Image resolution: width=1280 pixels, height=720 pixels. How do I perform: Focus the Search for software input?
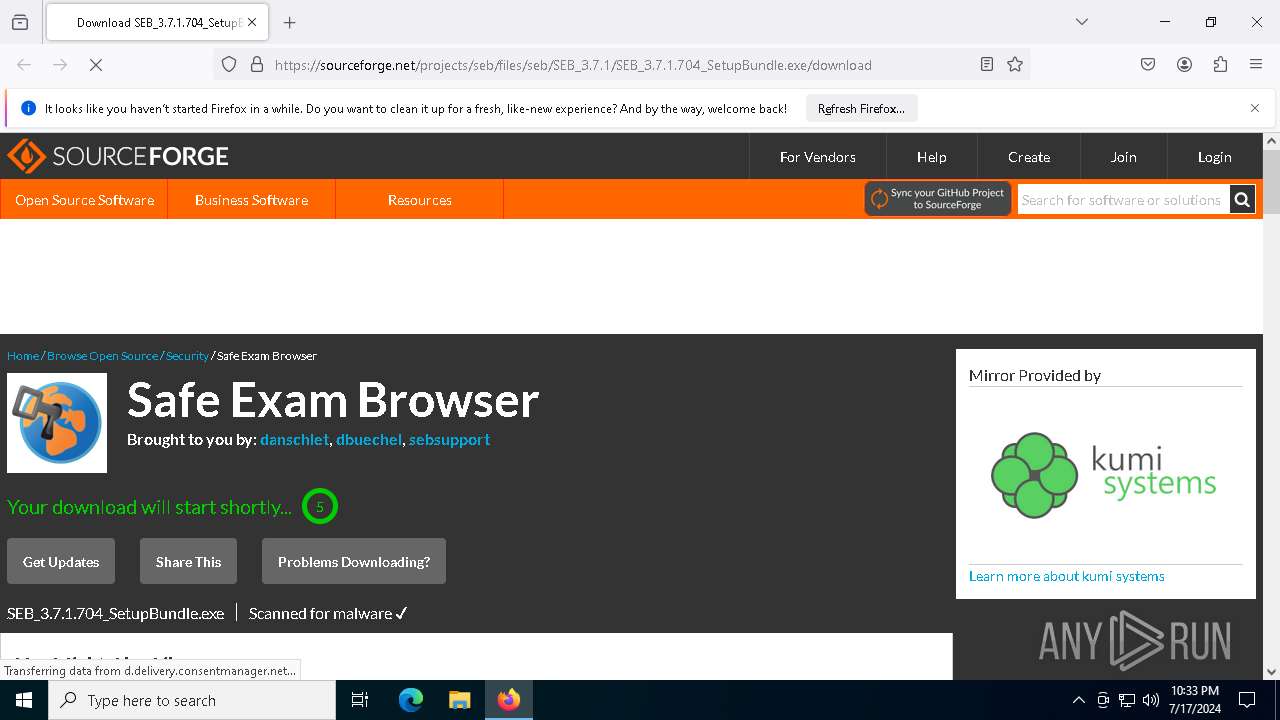pos(1123,200)
